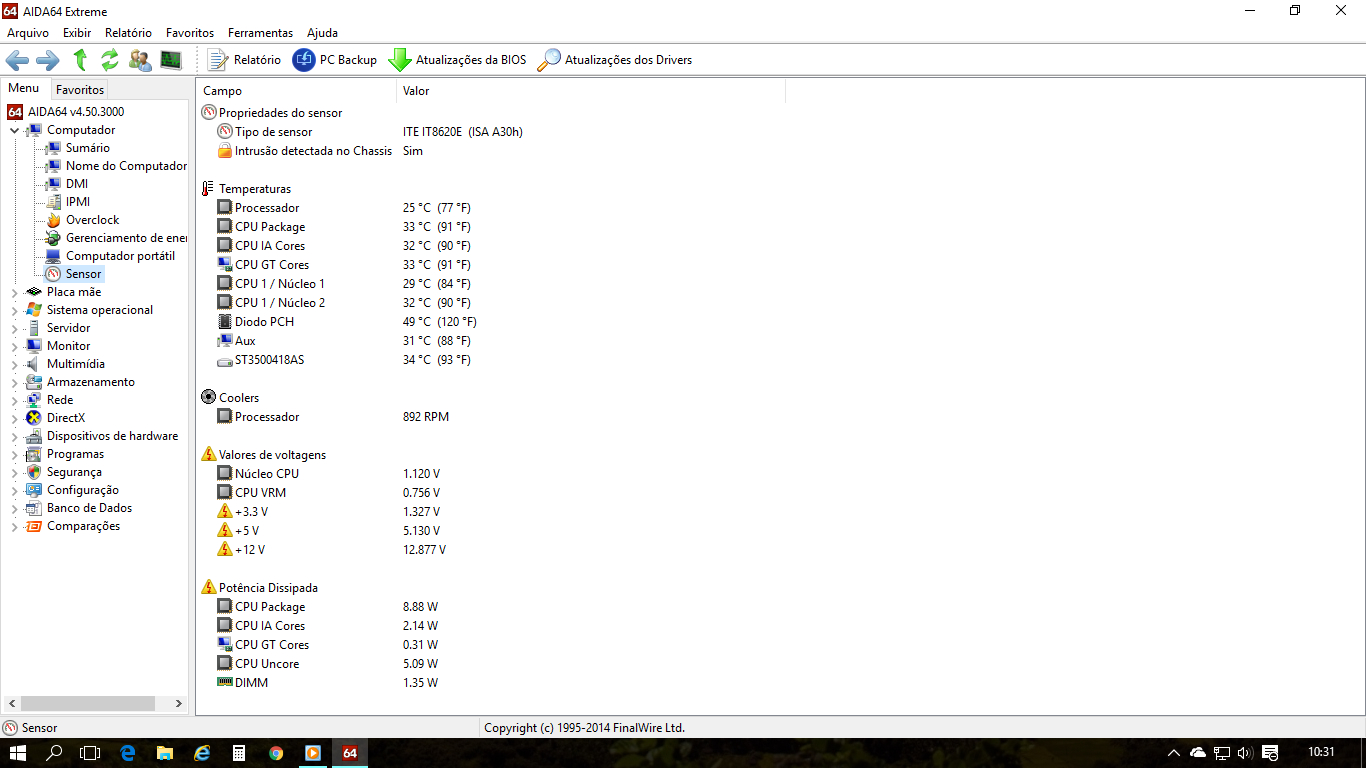The image size is (1366, 768).
Task: Refresh the sensor readings
Action: (x=110, y=60)
